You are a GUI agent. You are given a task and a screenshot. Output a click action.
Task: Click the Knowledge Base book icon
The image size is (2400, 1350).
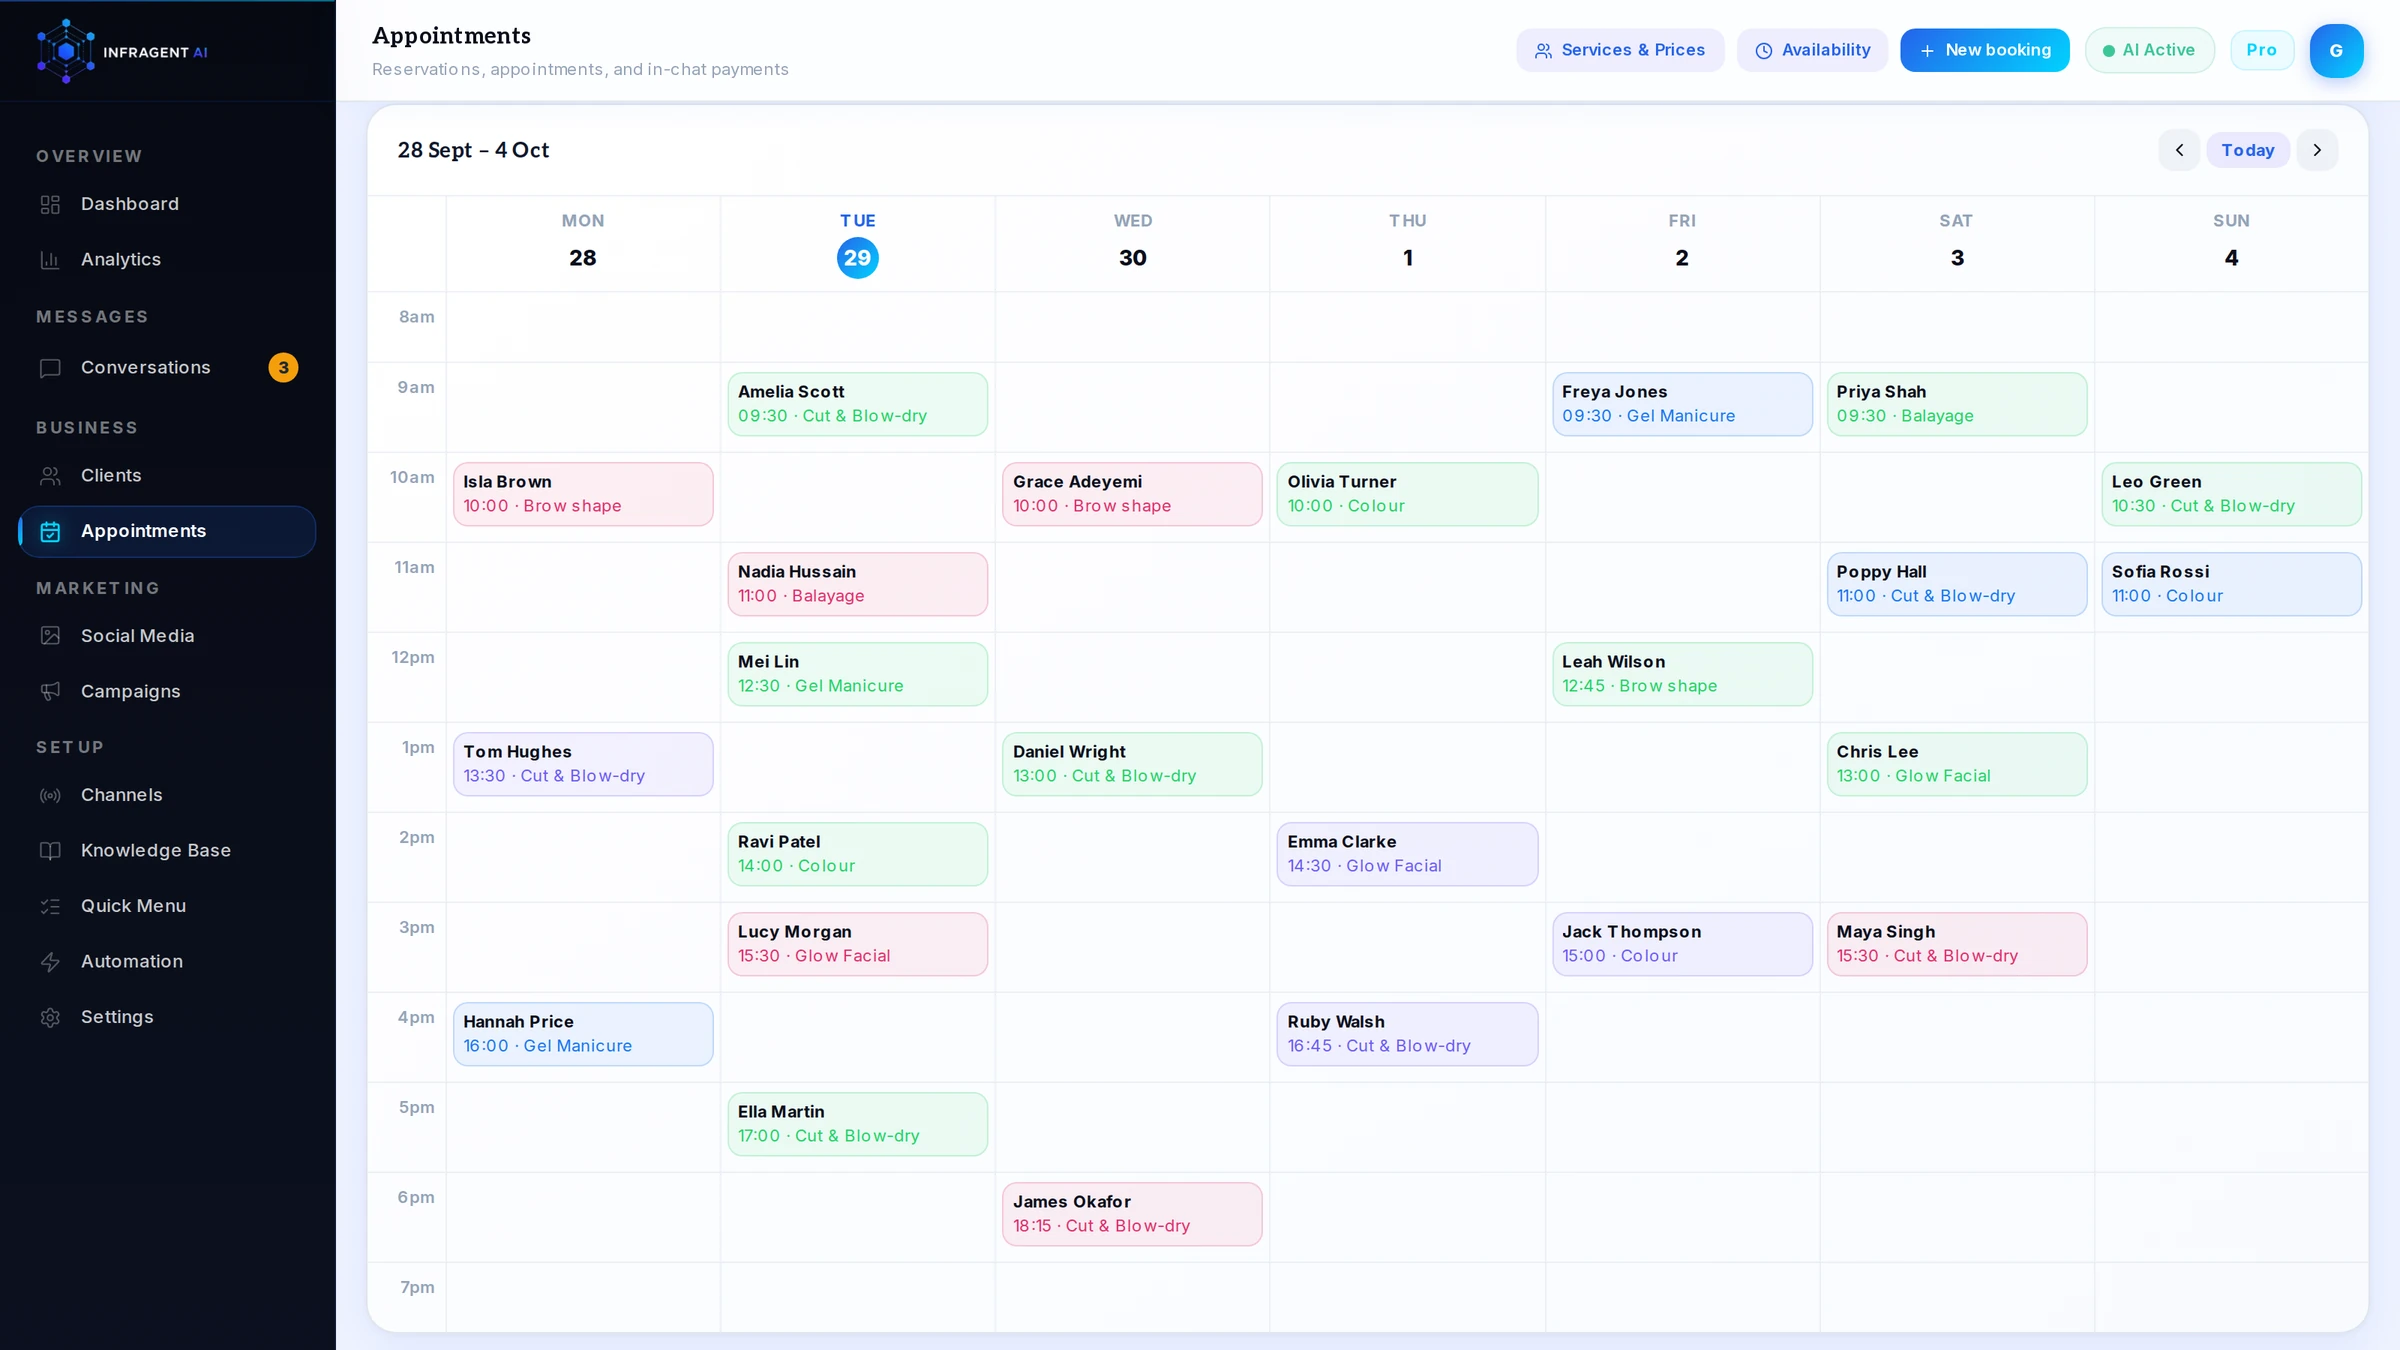tap(50, 851)
